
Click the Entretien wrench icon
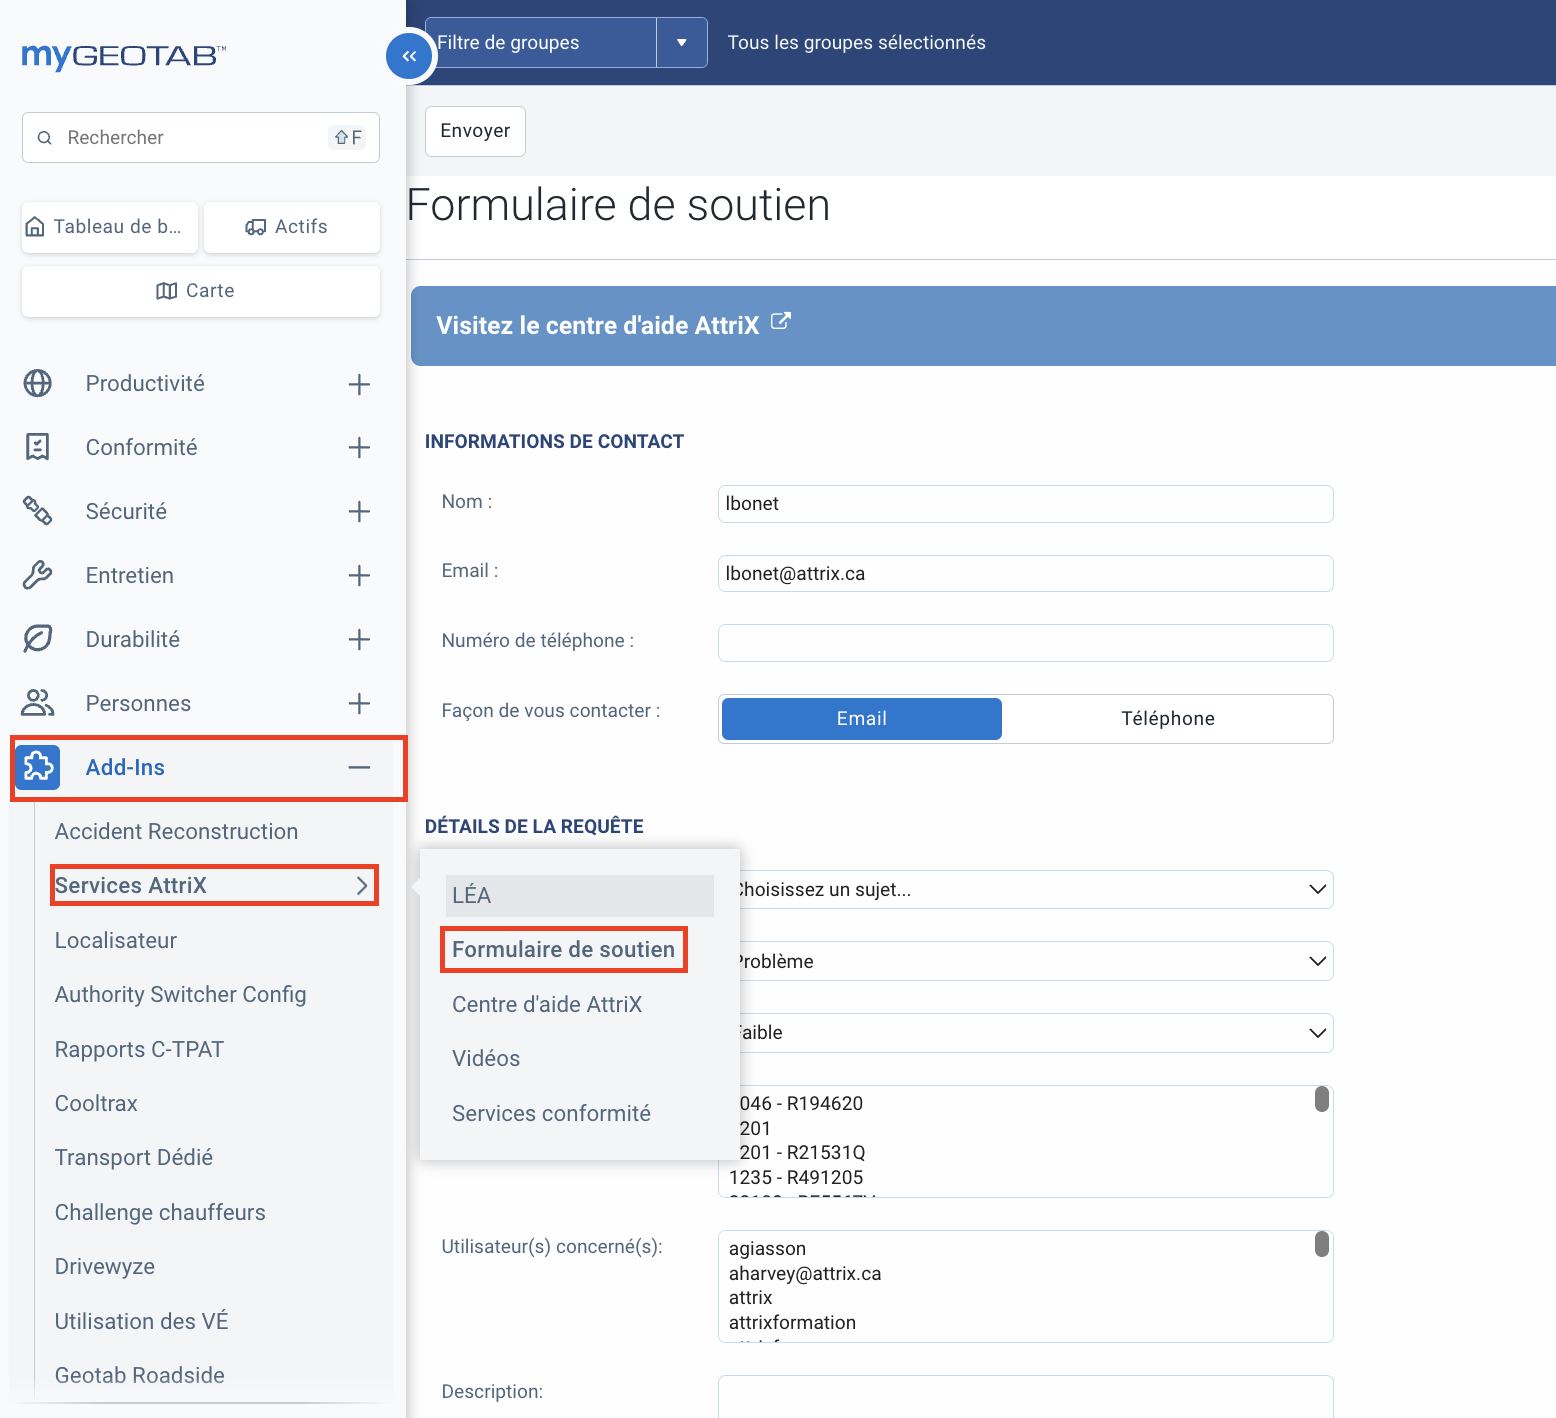click(x=38, y=575)
